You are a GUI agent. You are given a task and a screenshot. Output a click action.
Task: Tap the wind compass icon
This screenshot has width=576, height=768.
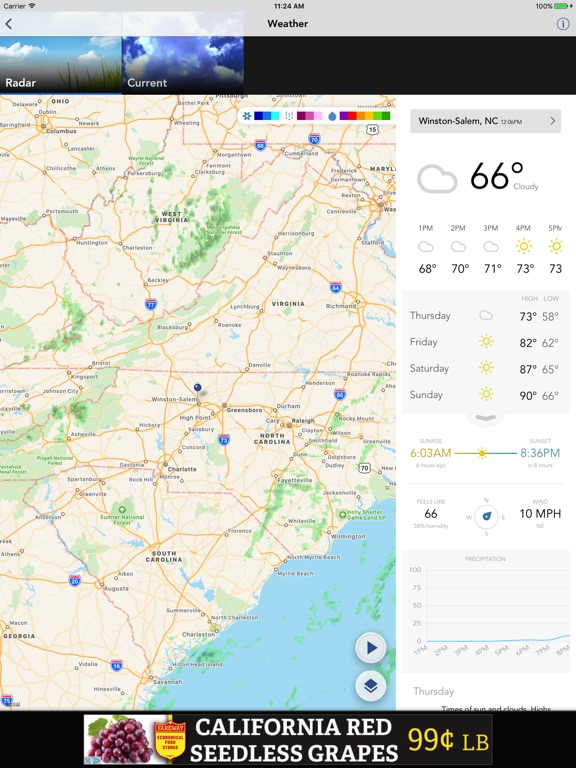click(486, 517)
